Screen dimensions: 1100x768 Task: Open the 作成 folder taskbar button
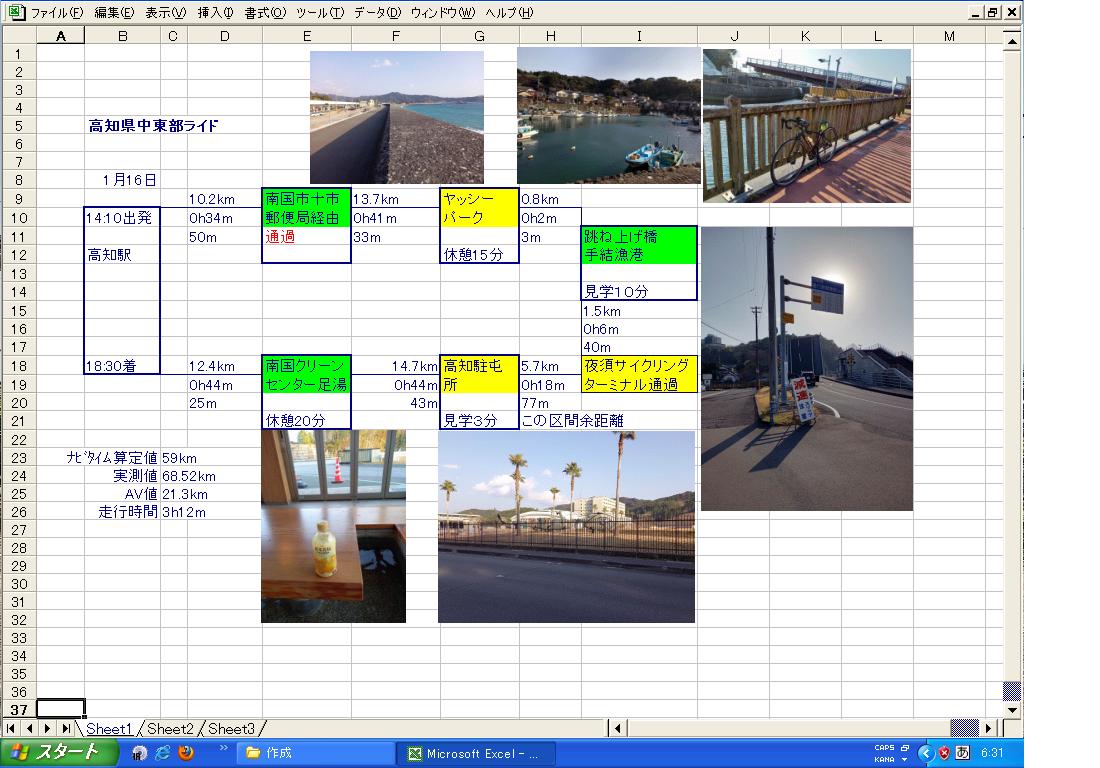click(x=312, y=753)
